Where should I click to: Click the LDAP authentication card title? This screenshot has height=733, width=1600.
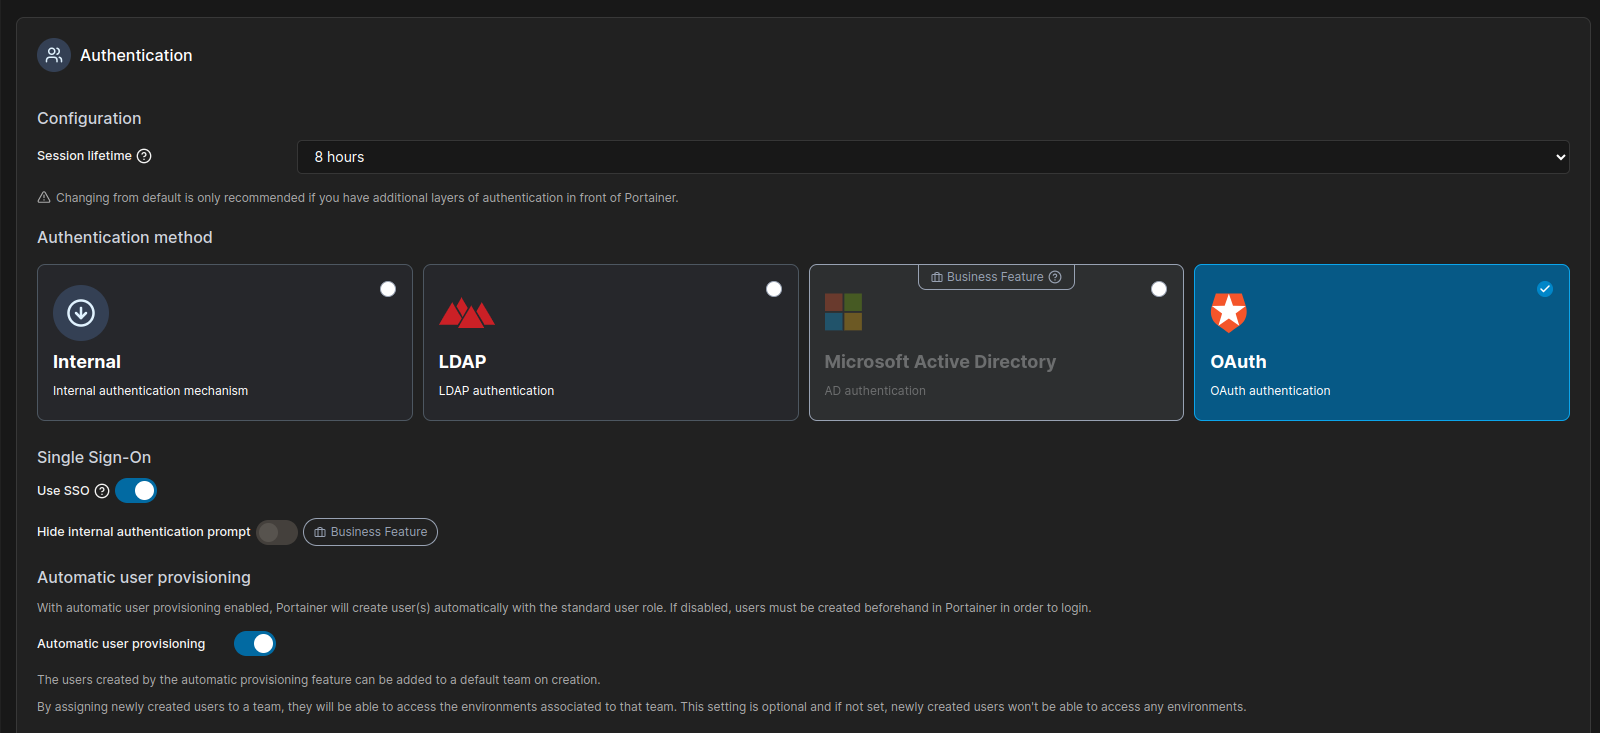click(462, 362)
